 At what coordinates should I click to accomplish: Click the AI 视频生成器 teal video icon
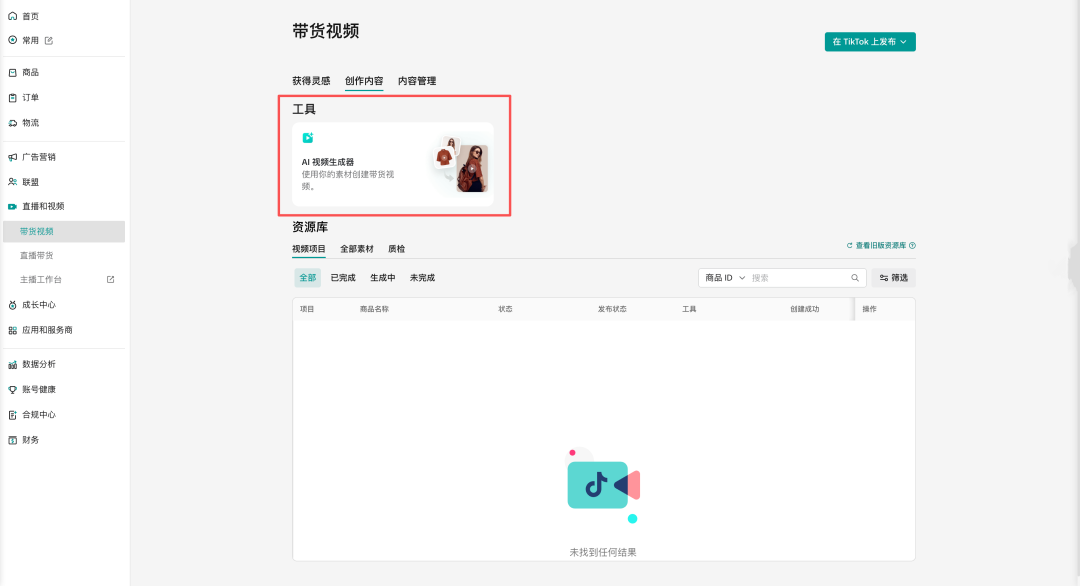point(308,138)
